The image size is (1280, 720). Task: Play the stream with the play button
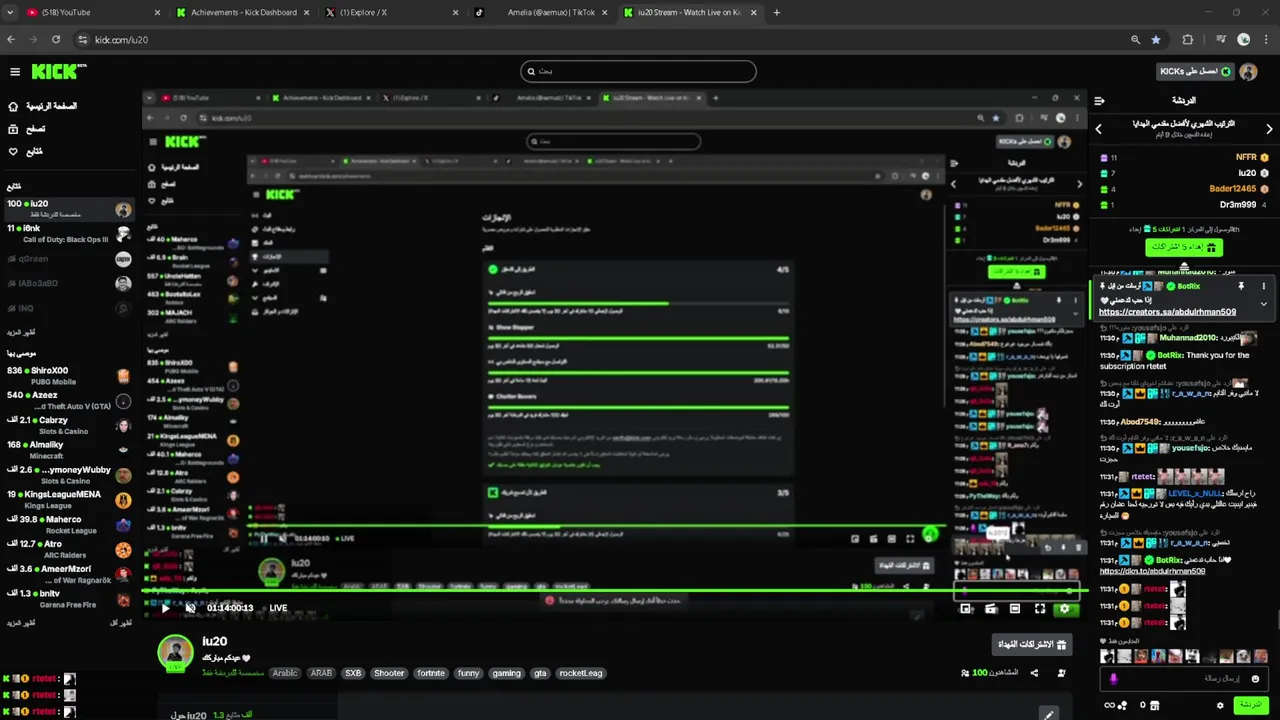click(x=165, y=608)
